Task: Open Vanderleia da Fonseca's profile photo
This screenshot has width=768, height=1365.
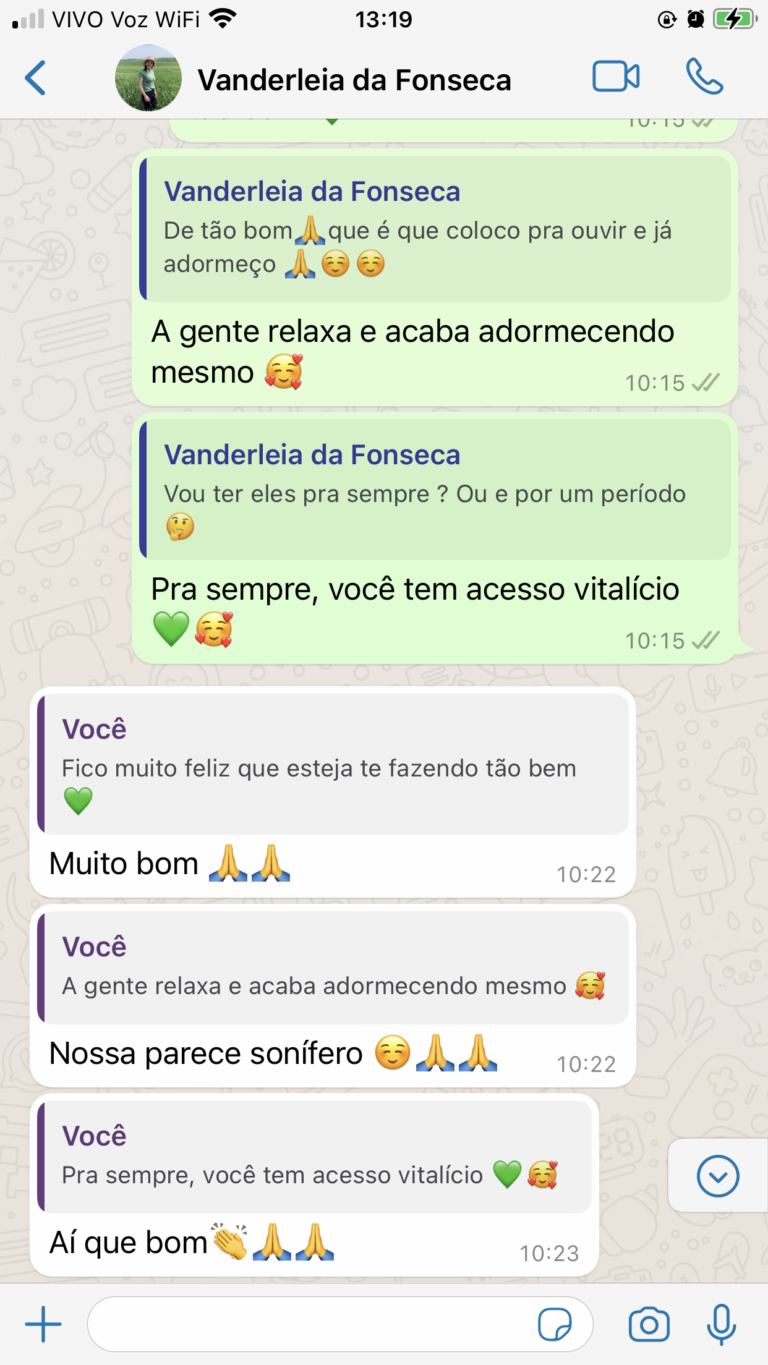Action: click(149, 78)
